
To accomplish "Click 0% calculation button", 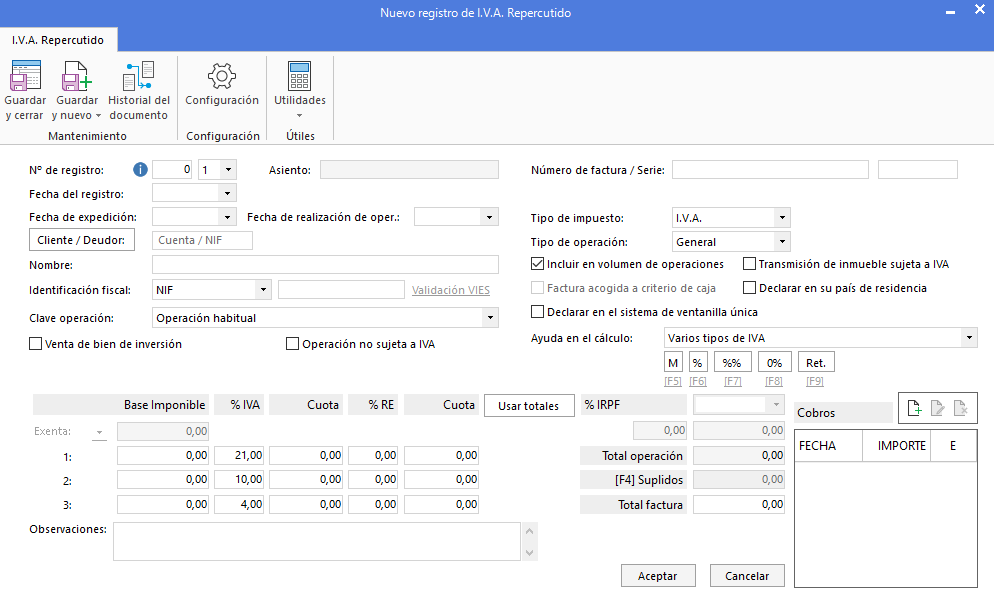I will (774, 363).
